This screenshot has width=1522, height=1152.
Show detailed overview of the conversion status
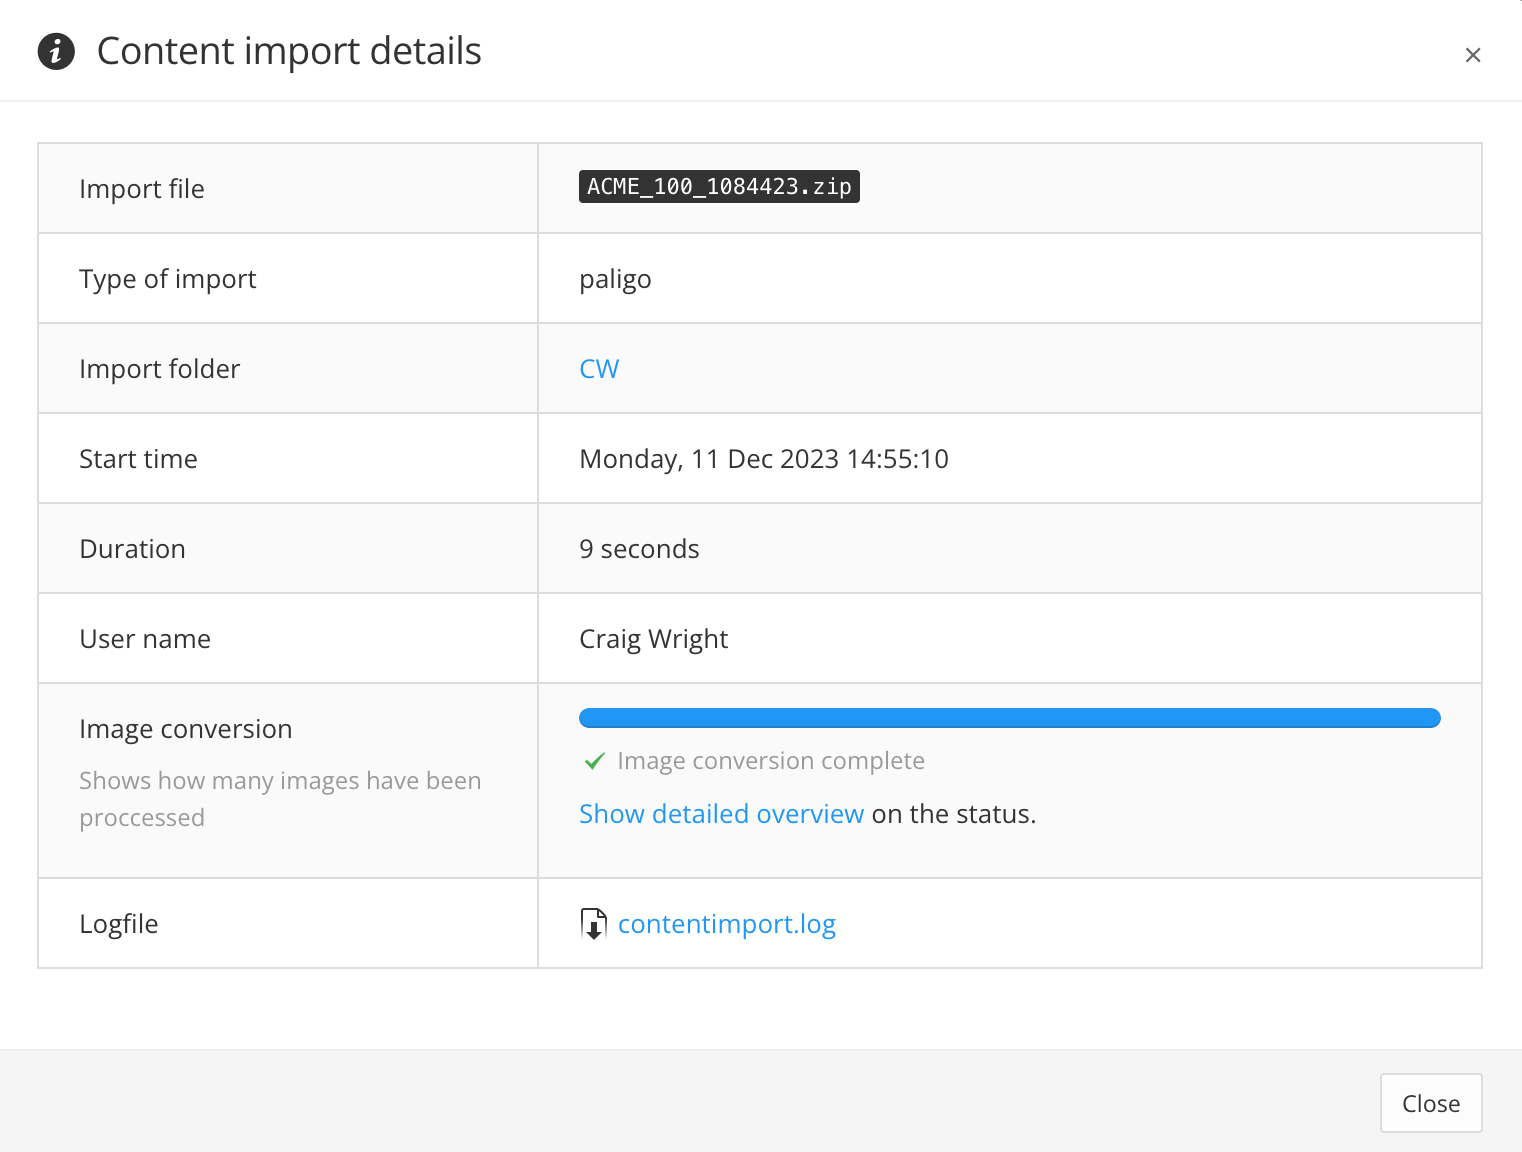[x=721, y=813]
